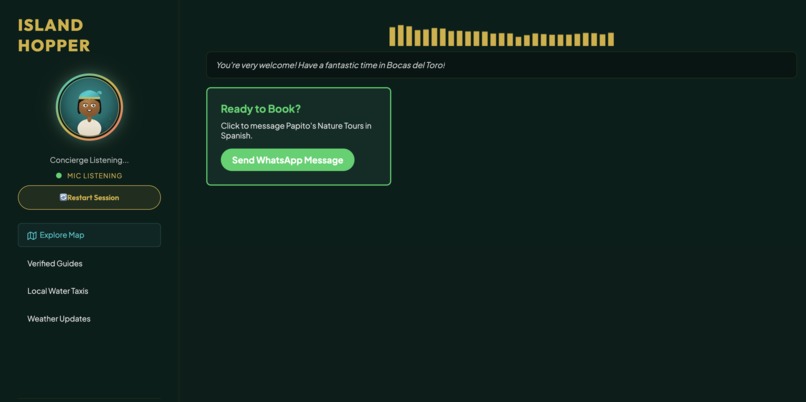Open Weather Updates section
Image resolution: width=806 pixels, height=402 pixels.
59,319
